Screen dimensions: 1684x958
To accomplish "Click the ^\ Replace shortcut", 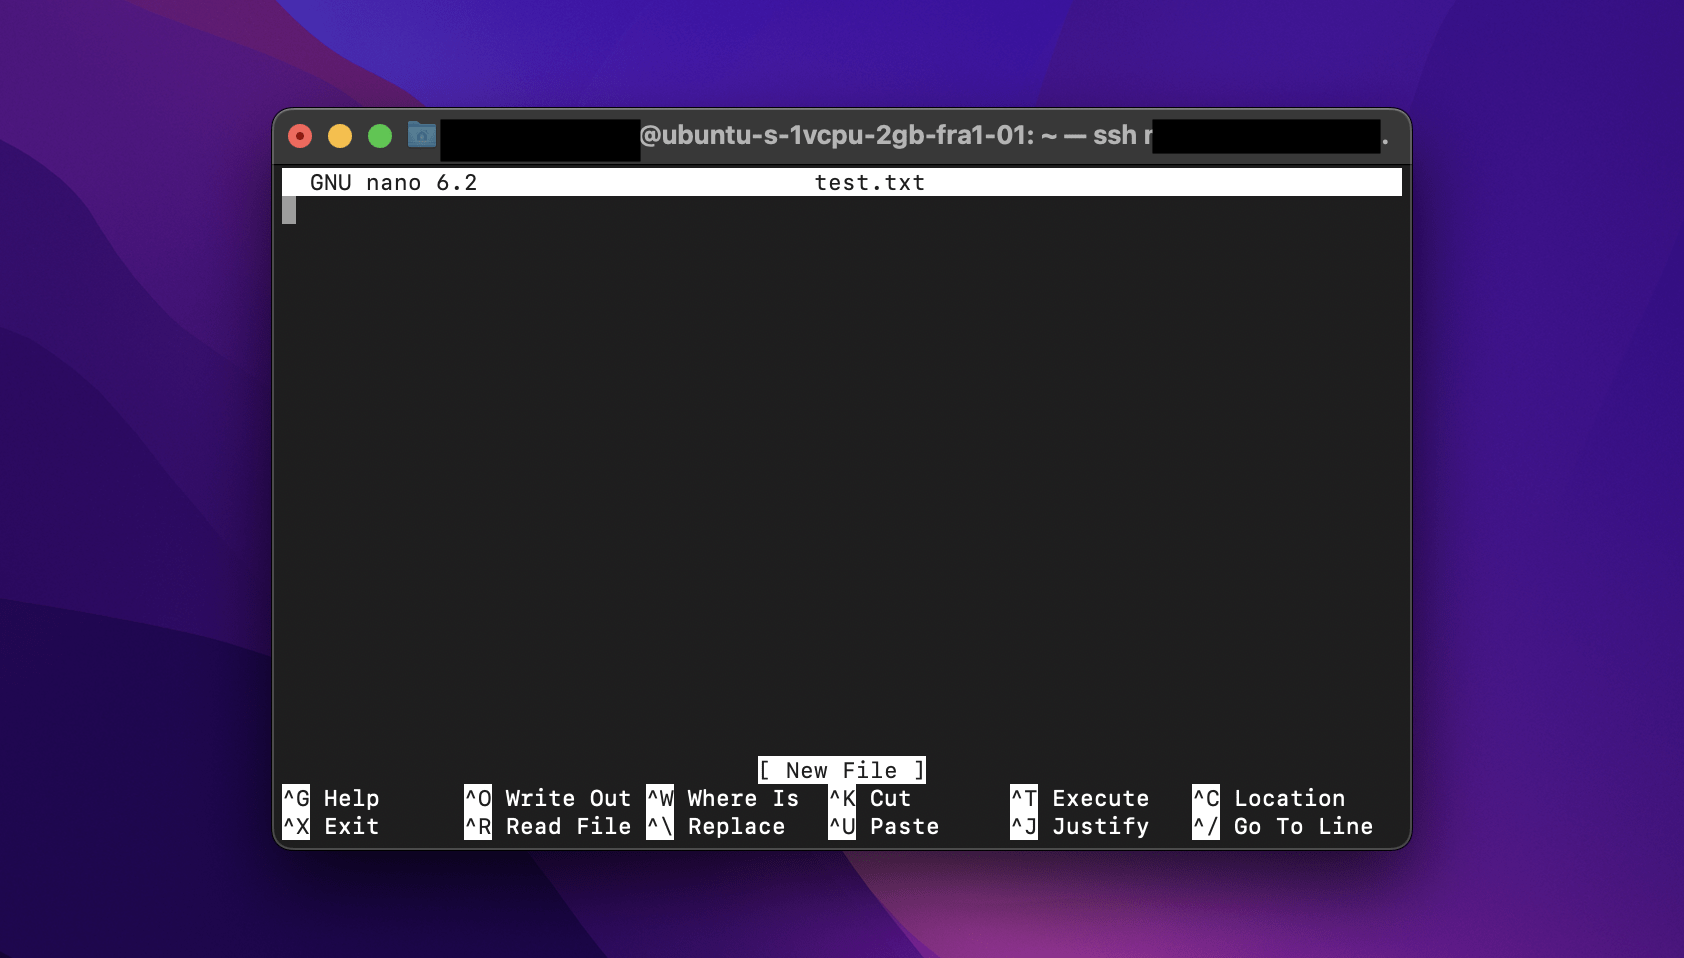I will [716, 826].
